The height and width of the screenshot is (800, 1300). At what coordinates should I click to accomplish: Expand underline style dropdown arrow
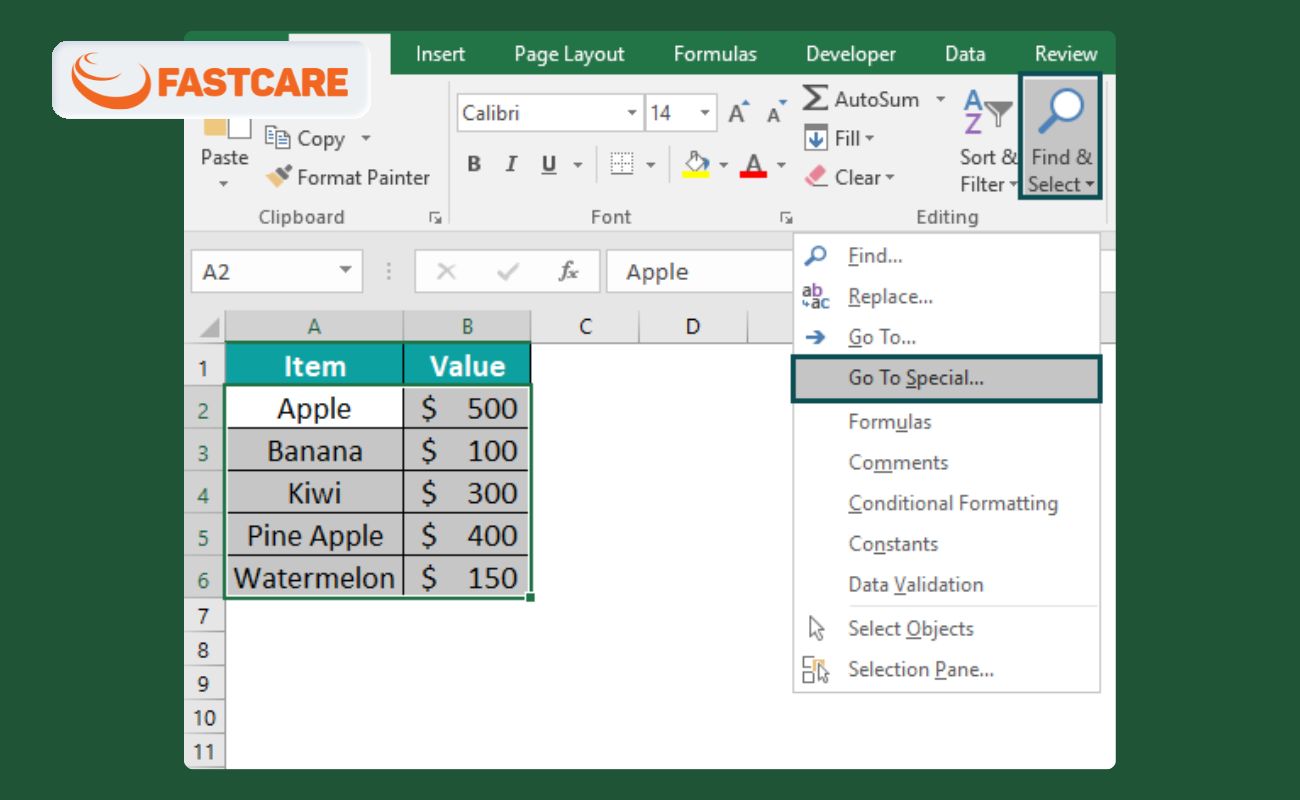(576, 165)
